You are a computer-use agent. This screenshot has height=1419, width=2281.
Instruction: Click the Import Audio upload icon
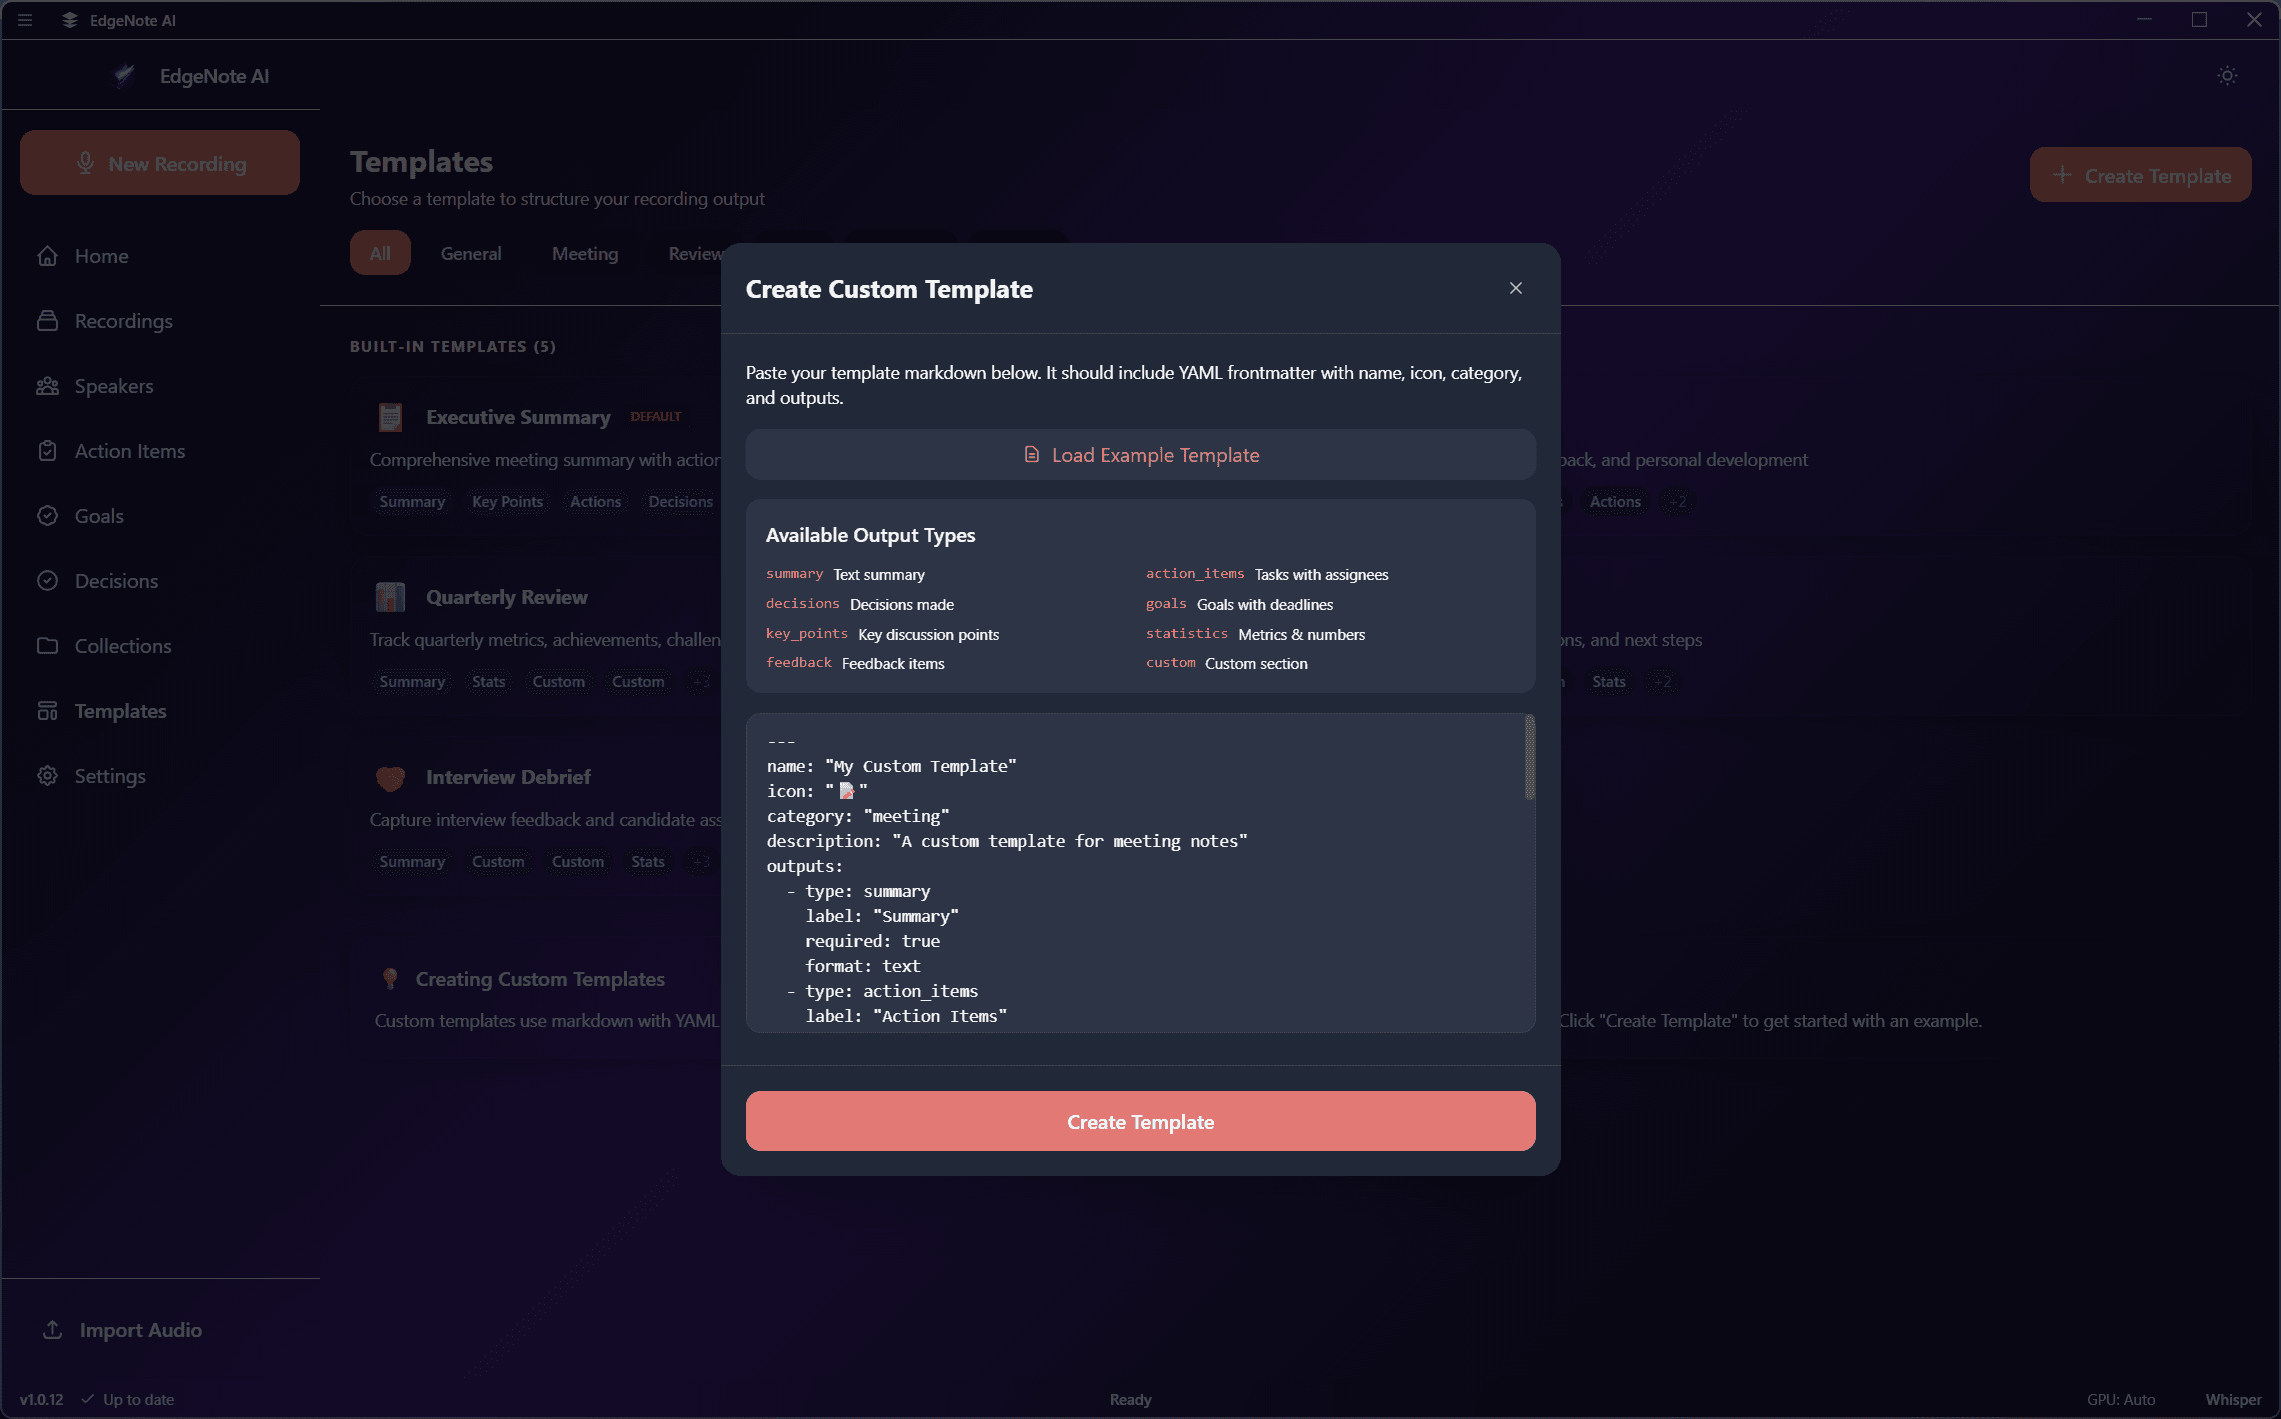[51, 1329]
